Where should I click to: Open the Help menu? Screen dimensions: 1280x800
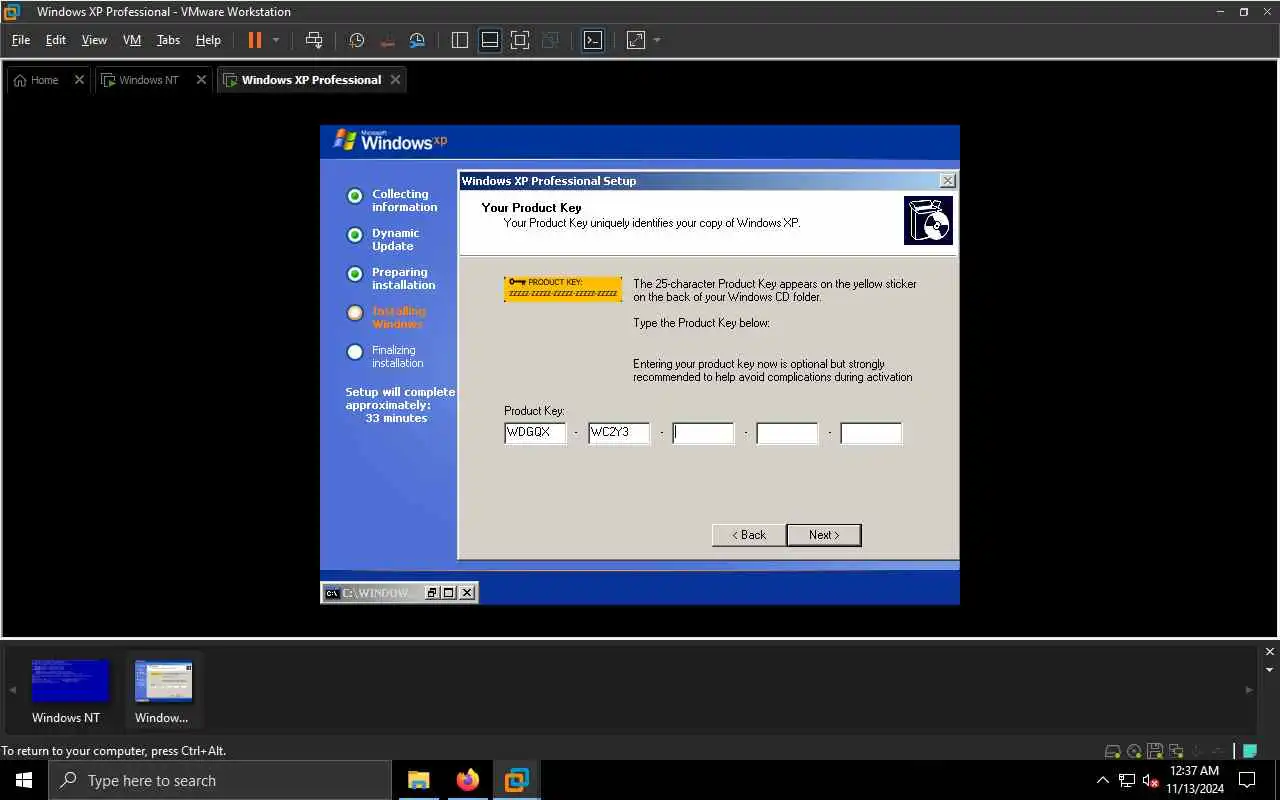pos(208,40)
